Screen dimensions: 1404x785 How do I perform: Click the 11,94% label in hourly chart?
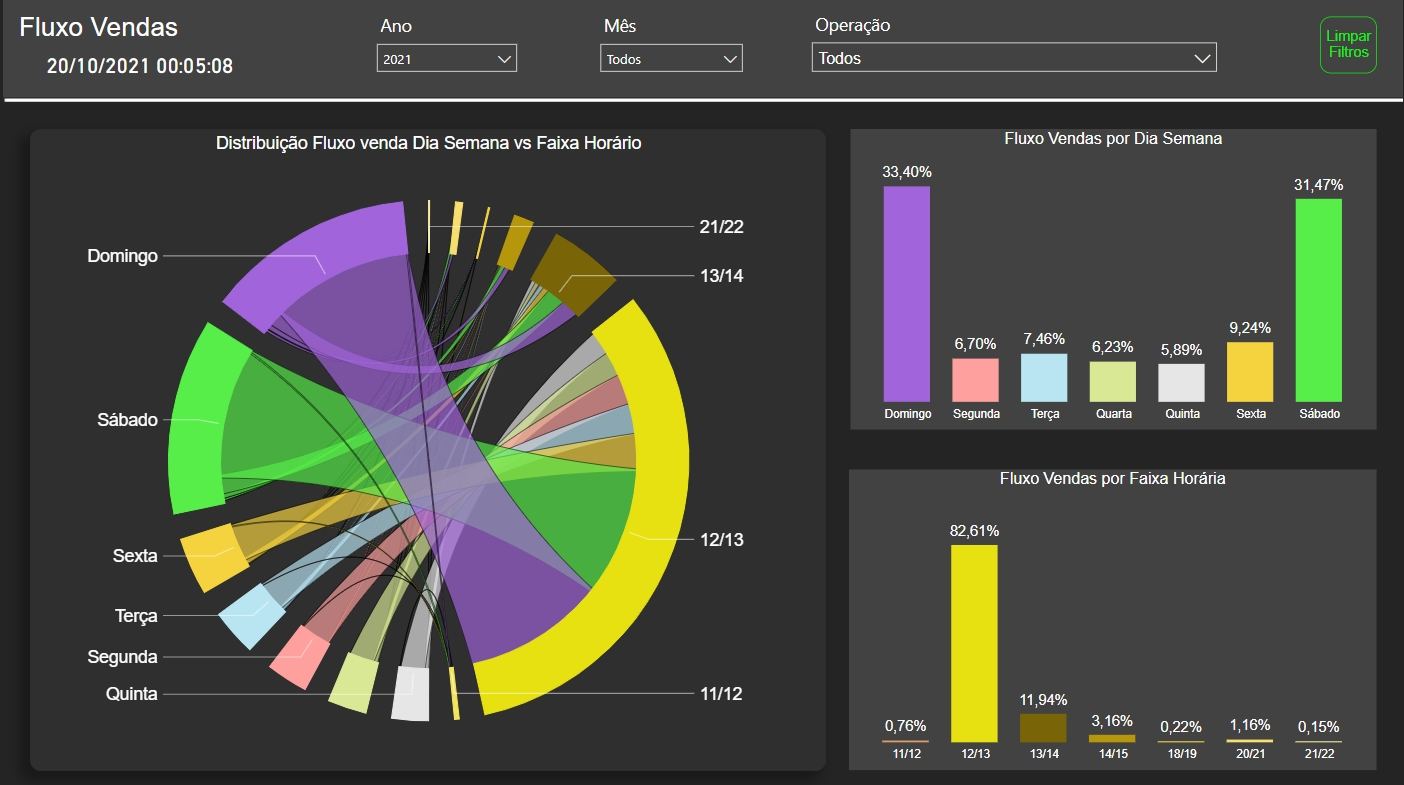click(1043, 700)
